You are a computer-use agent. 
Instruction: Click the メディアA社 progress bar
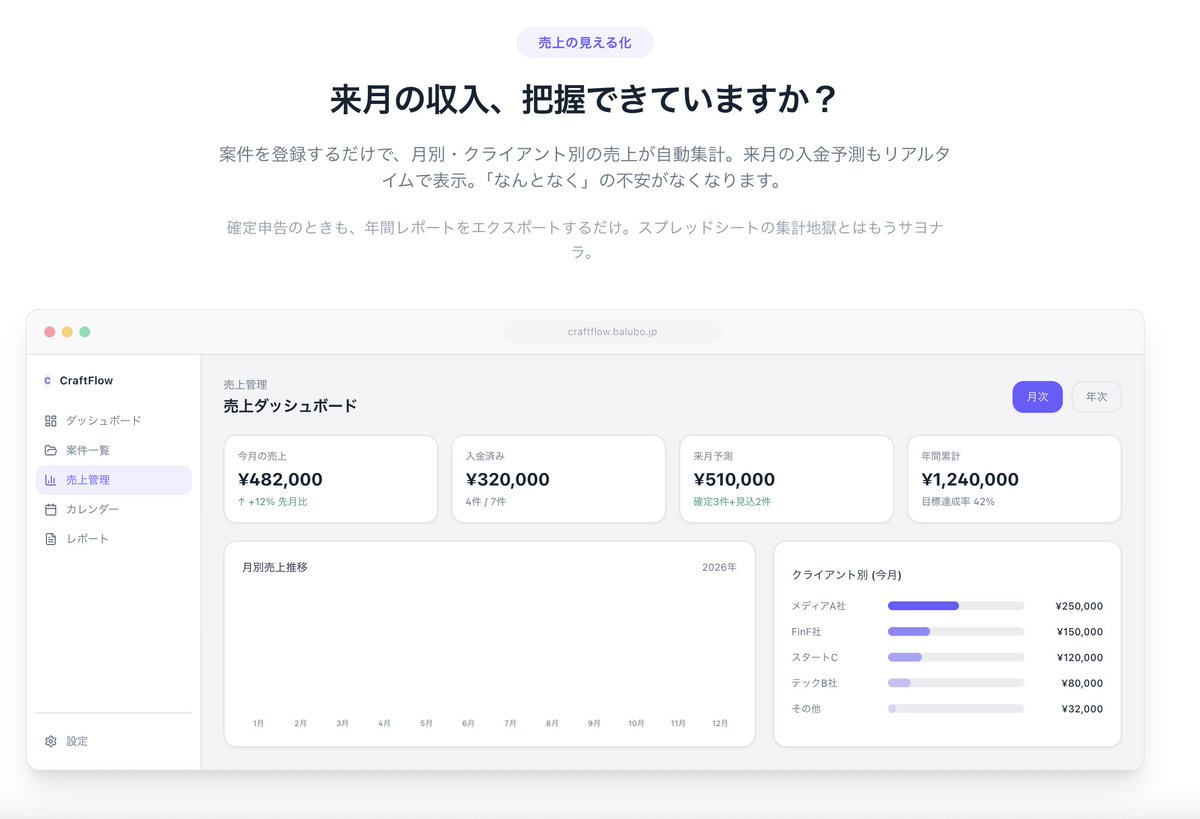pos(956,606)
